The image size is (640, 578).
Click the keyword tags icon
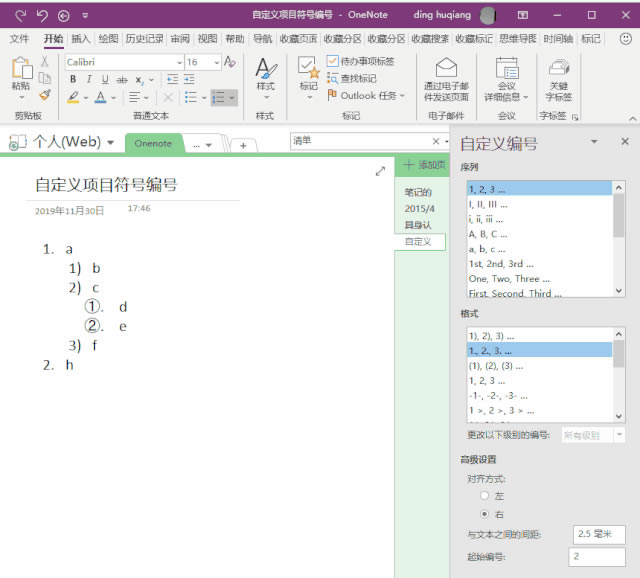click(559, 68)
